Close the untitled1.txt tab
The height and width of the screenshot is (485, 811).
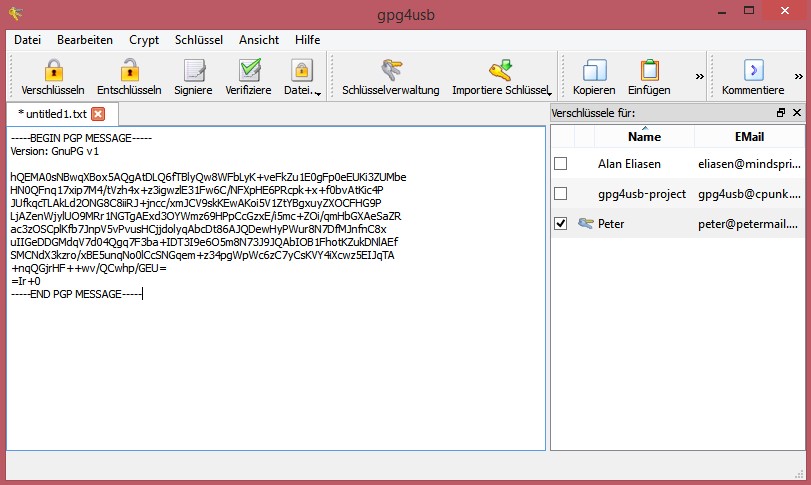click(98, 114)
